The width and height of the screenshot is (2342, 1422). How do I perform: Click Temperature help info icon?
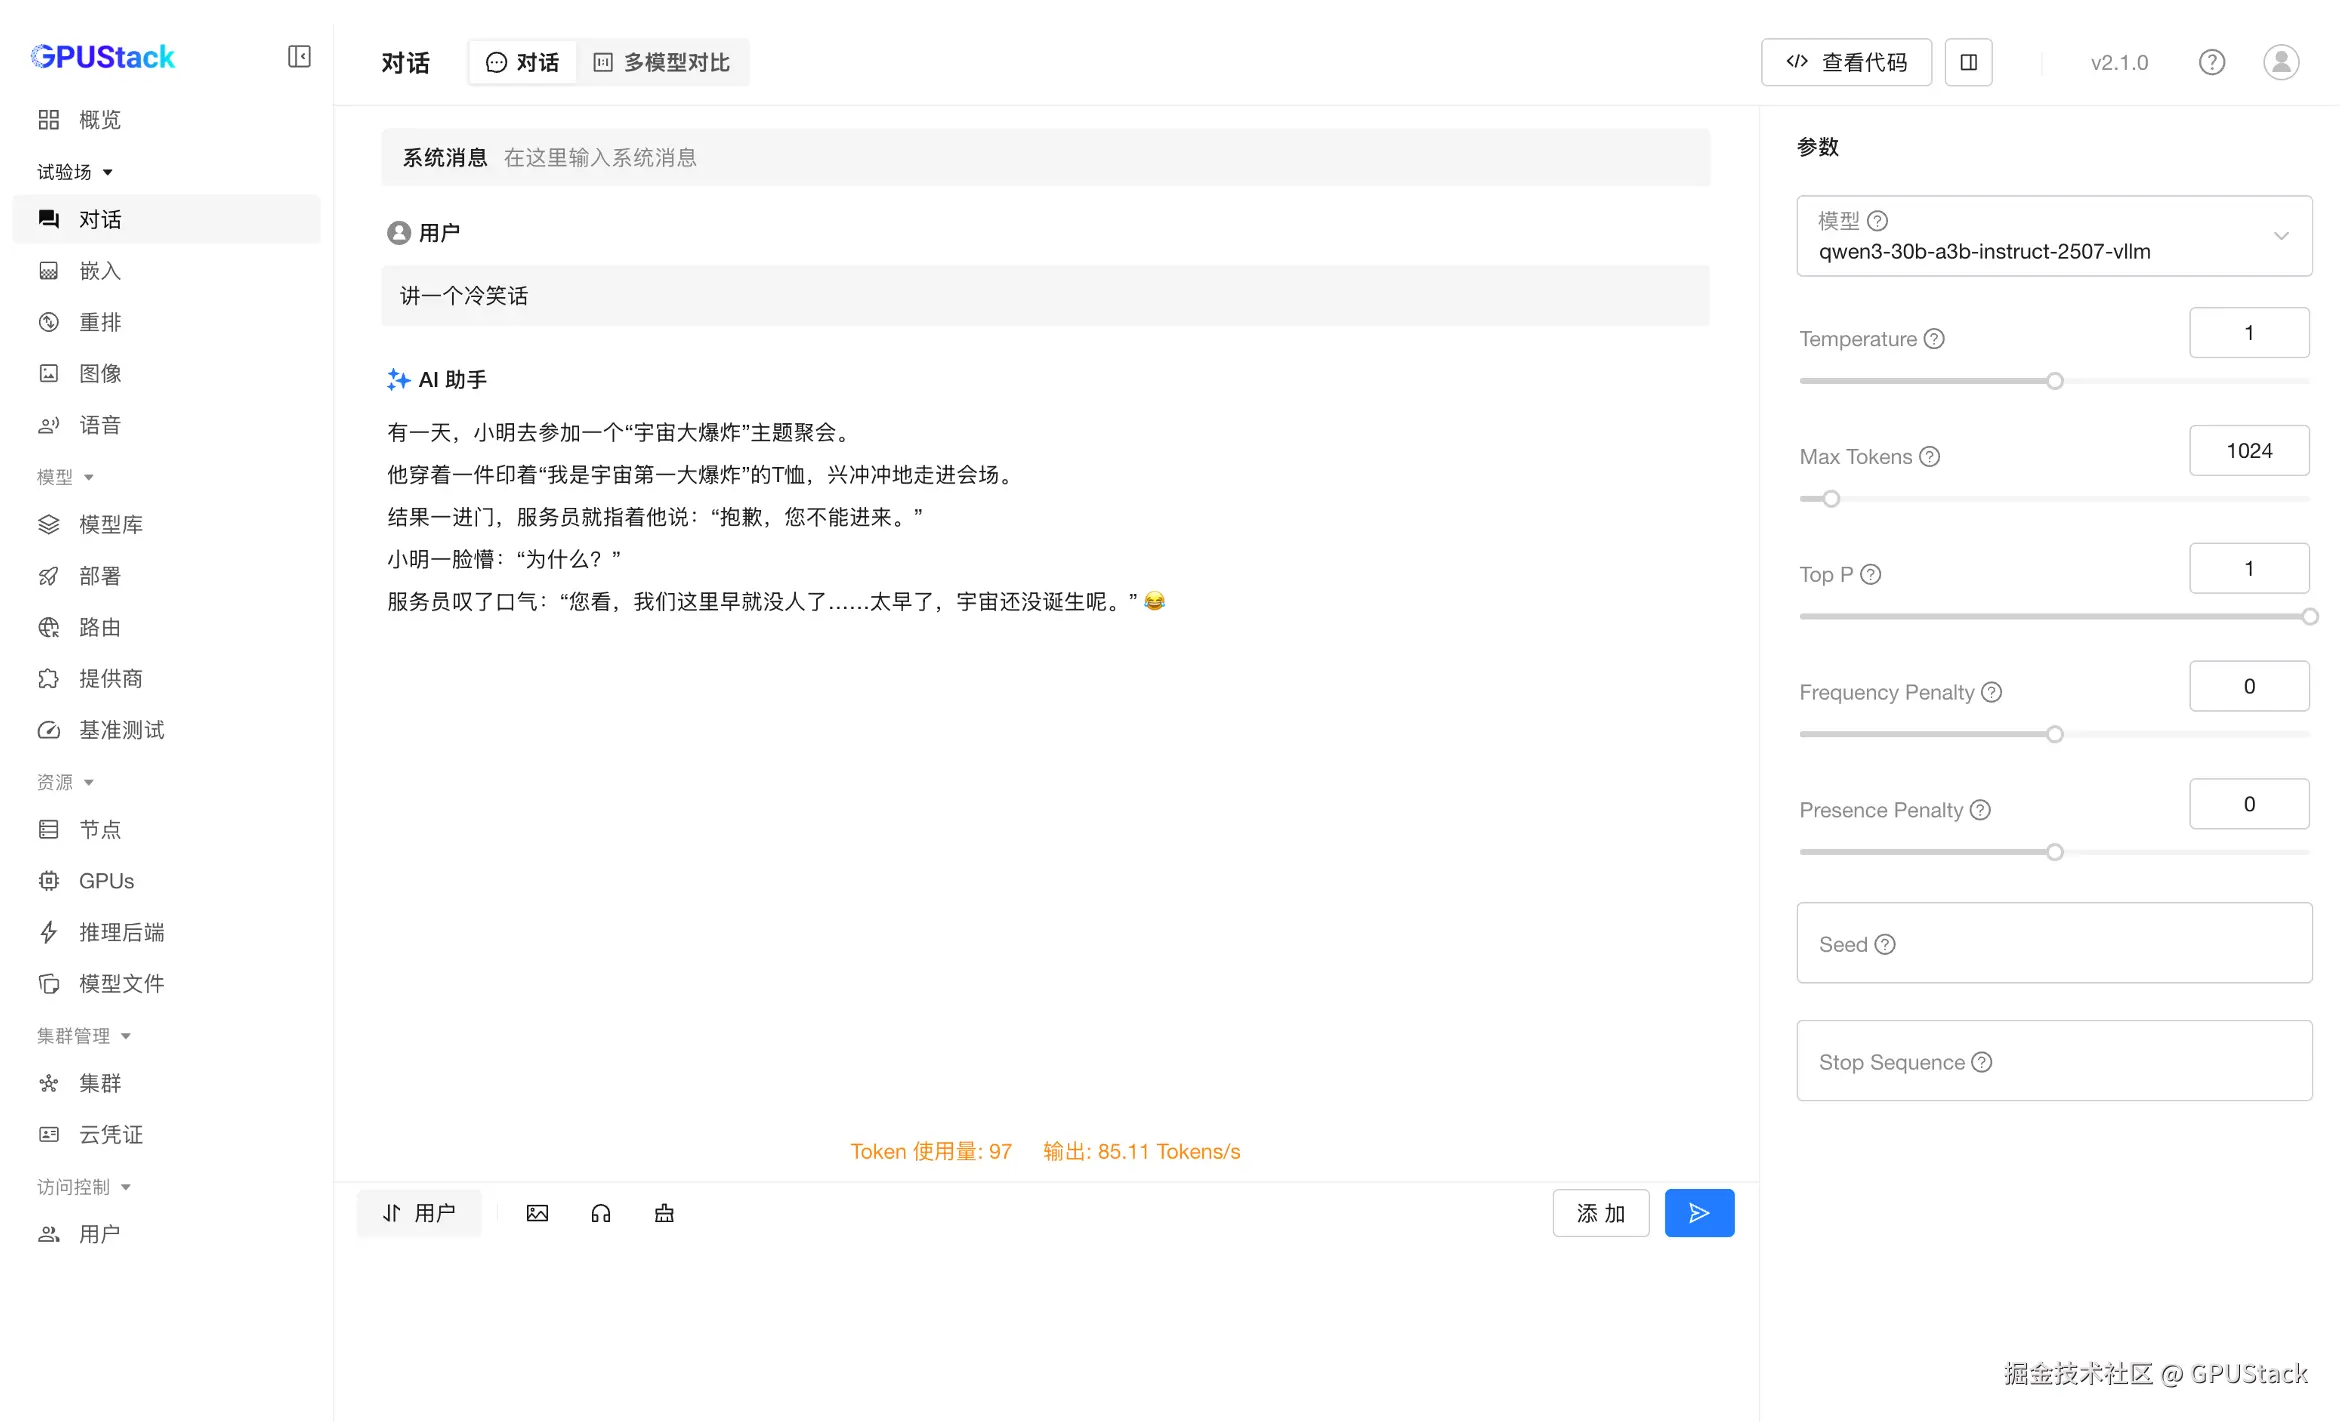tap(1934, 339)
